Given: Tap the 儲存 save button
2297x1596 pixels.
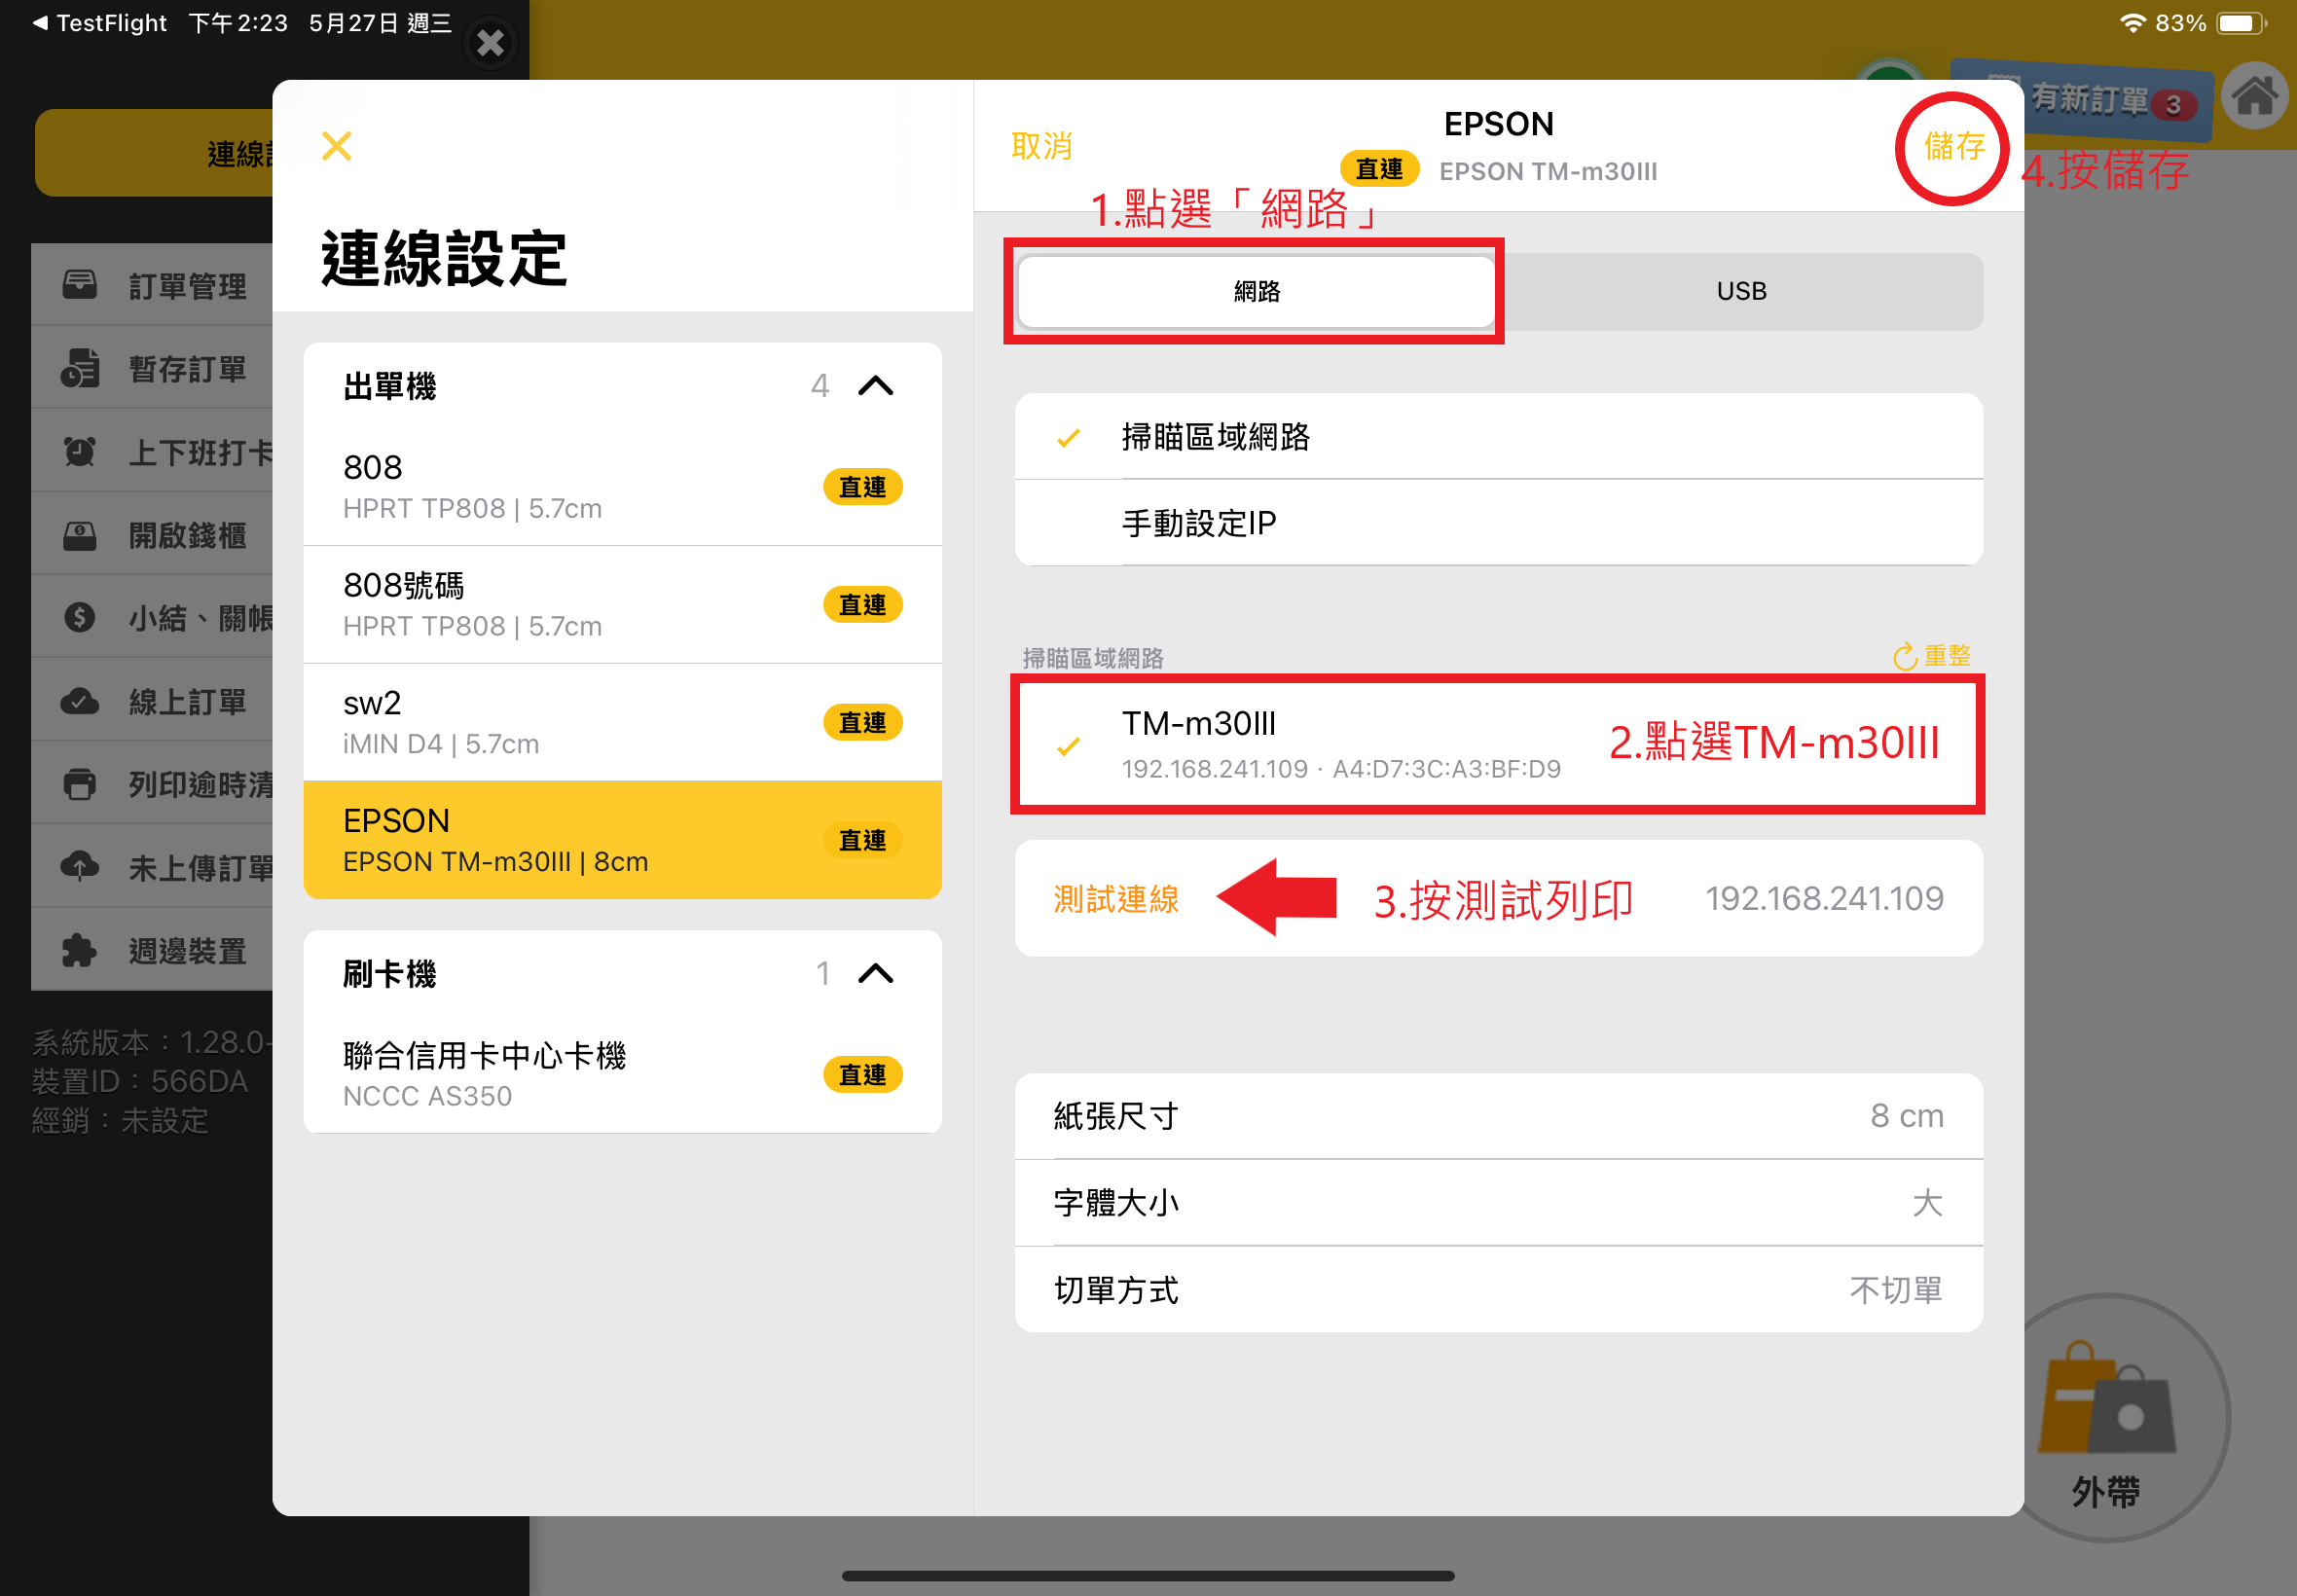Looking at the screenshot, I should (1954, 147).
